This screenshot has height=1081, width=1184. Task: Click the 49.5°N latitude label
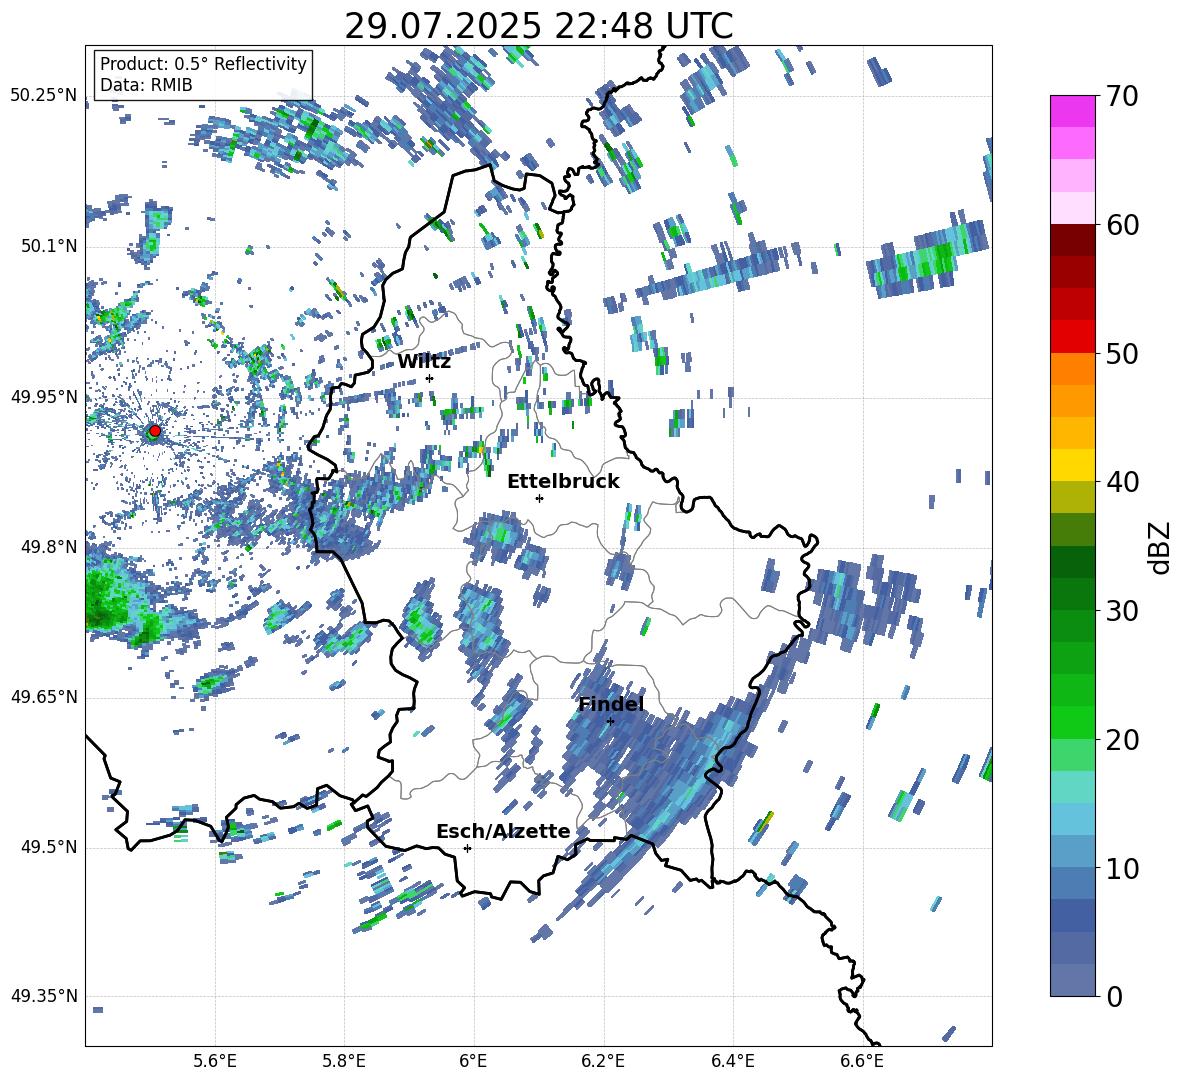coord(48,847)
